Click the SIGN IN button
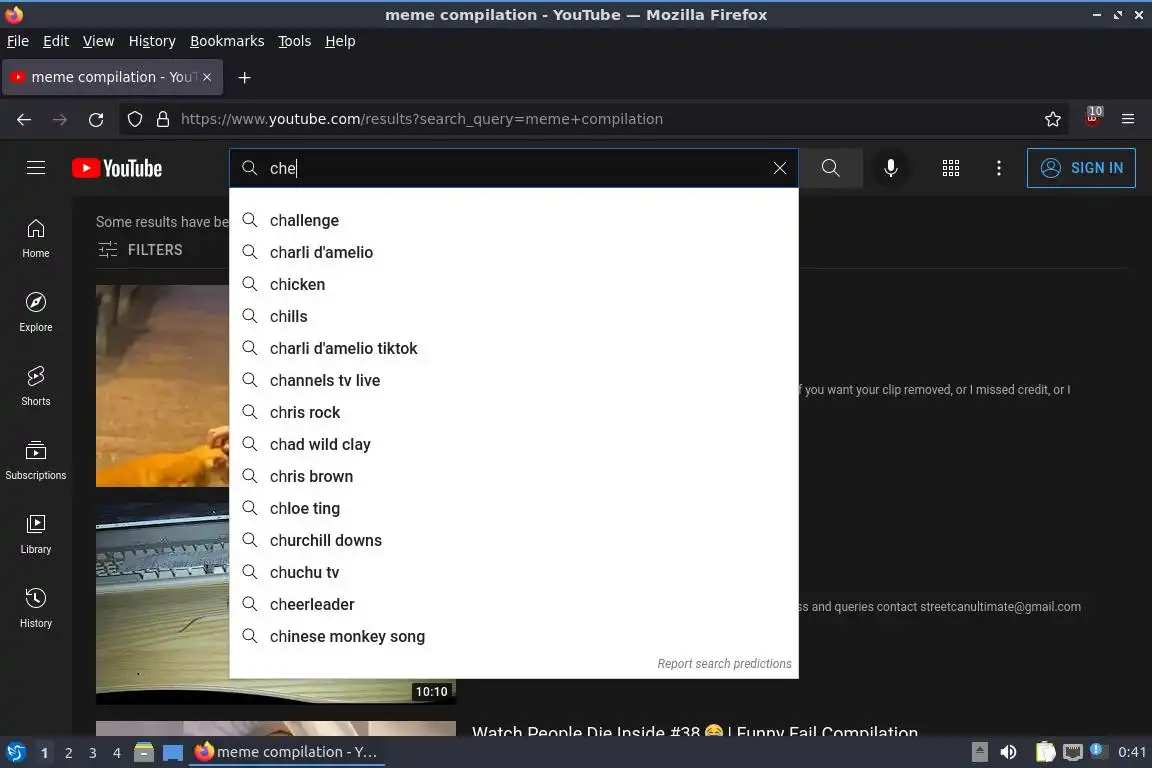The width and height of the screenshot is (1152, 768). pos(1081,168)
